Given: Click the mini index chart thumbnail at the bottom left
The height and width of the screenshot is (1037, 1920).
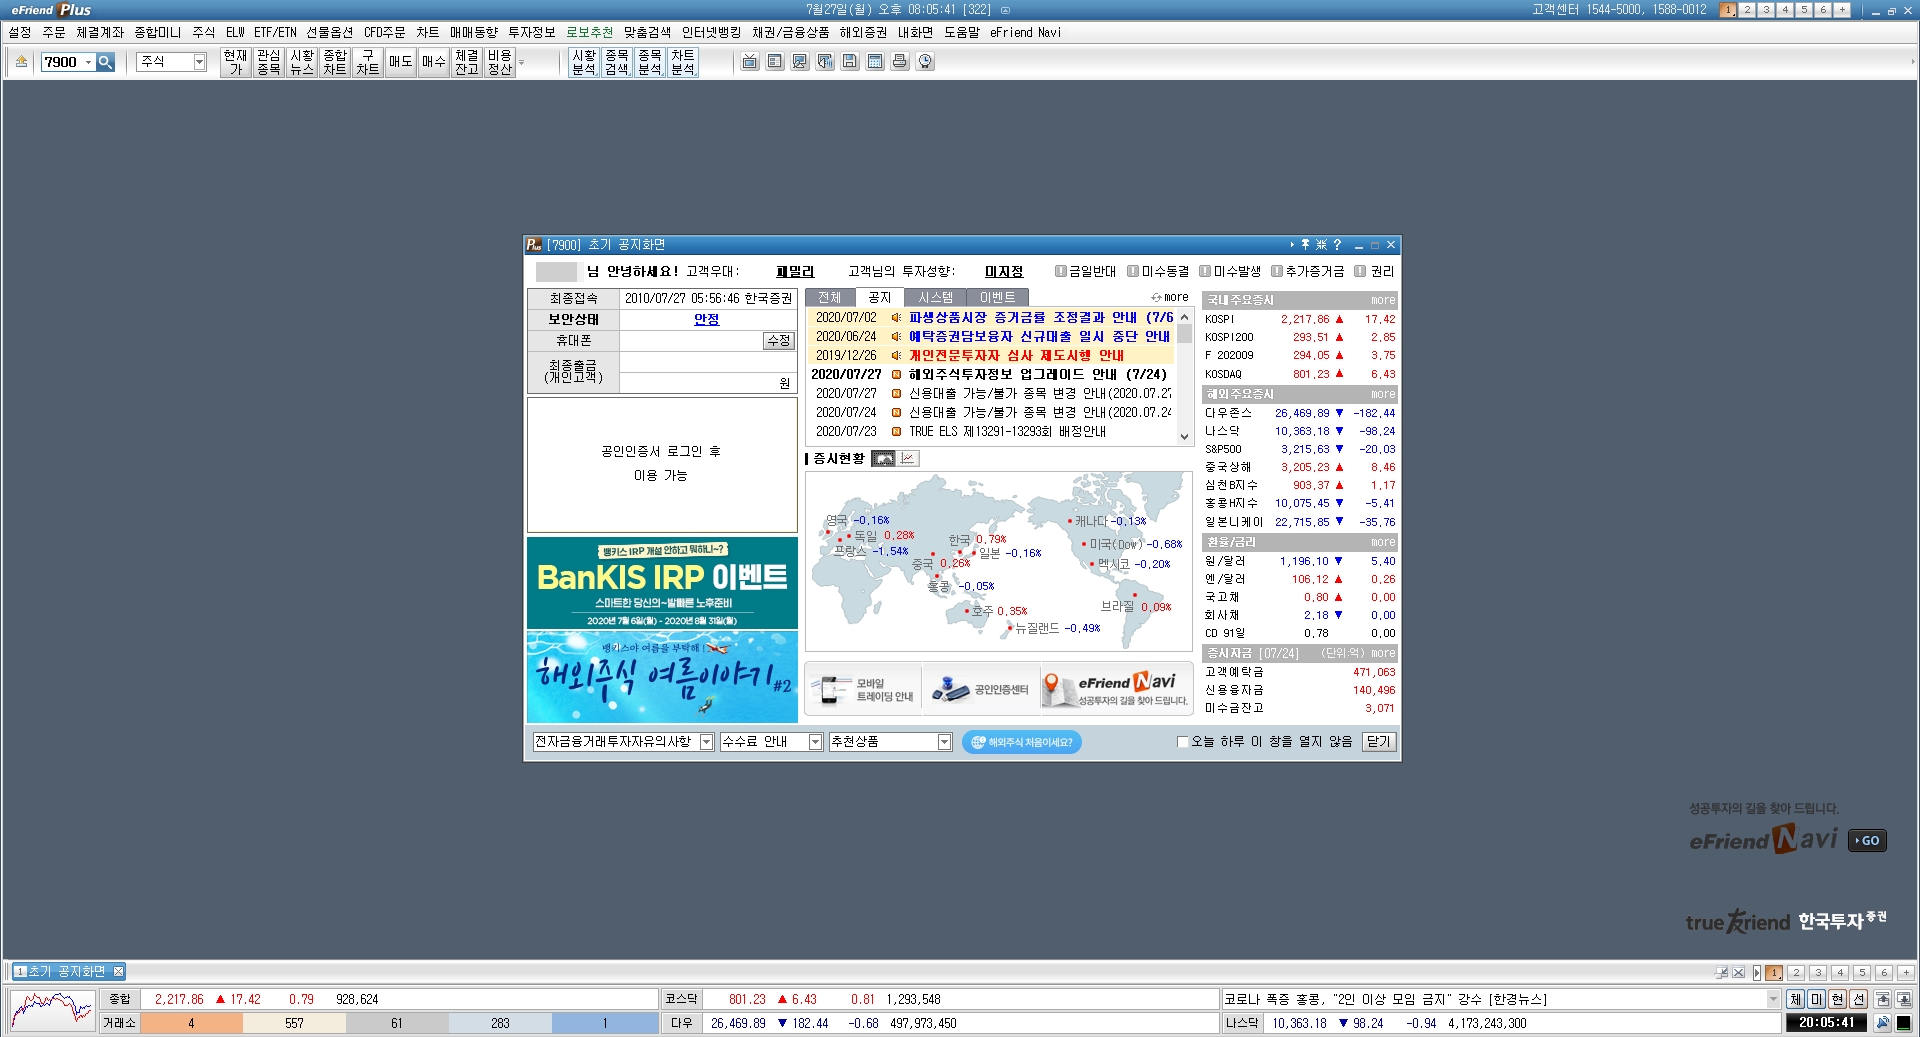Looking at the screenshot, I should (52, 1011).
